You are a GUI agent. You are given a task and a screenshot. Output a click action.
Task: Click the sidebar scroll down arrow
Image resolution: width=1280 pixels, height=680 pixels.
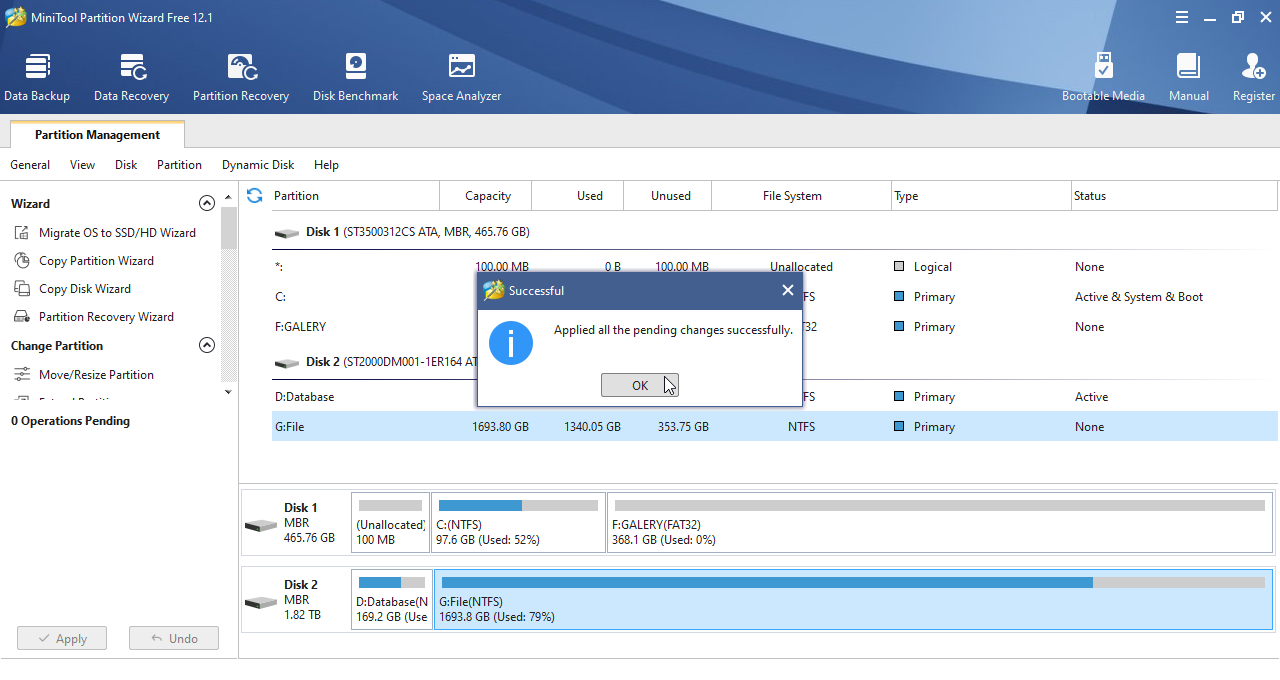[x=228, y=392]
